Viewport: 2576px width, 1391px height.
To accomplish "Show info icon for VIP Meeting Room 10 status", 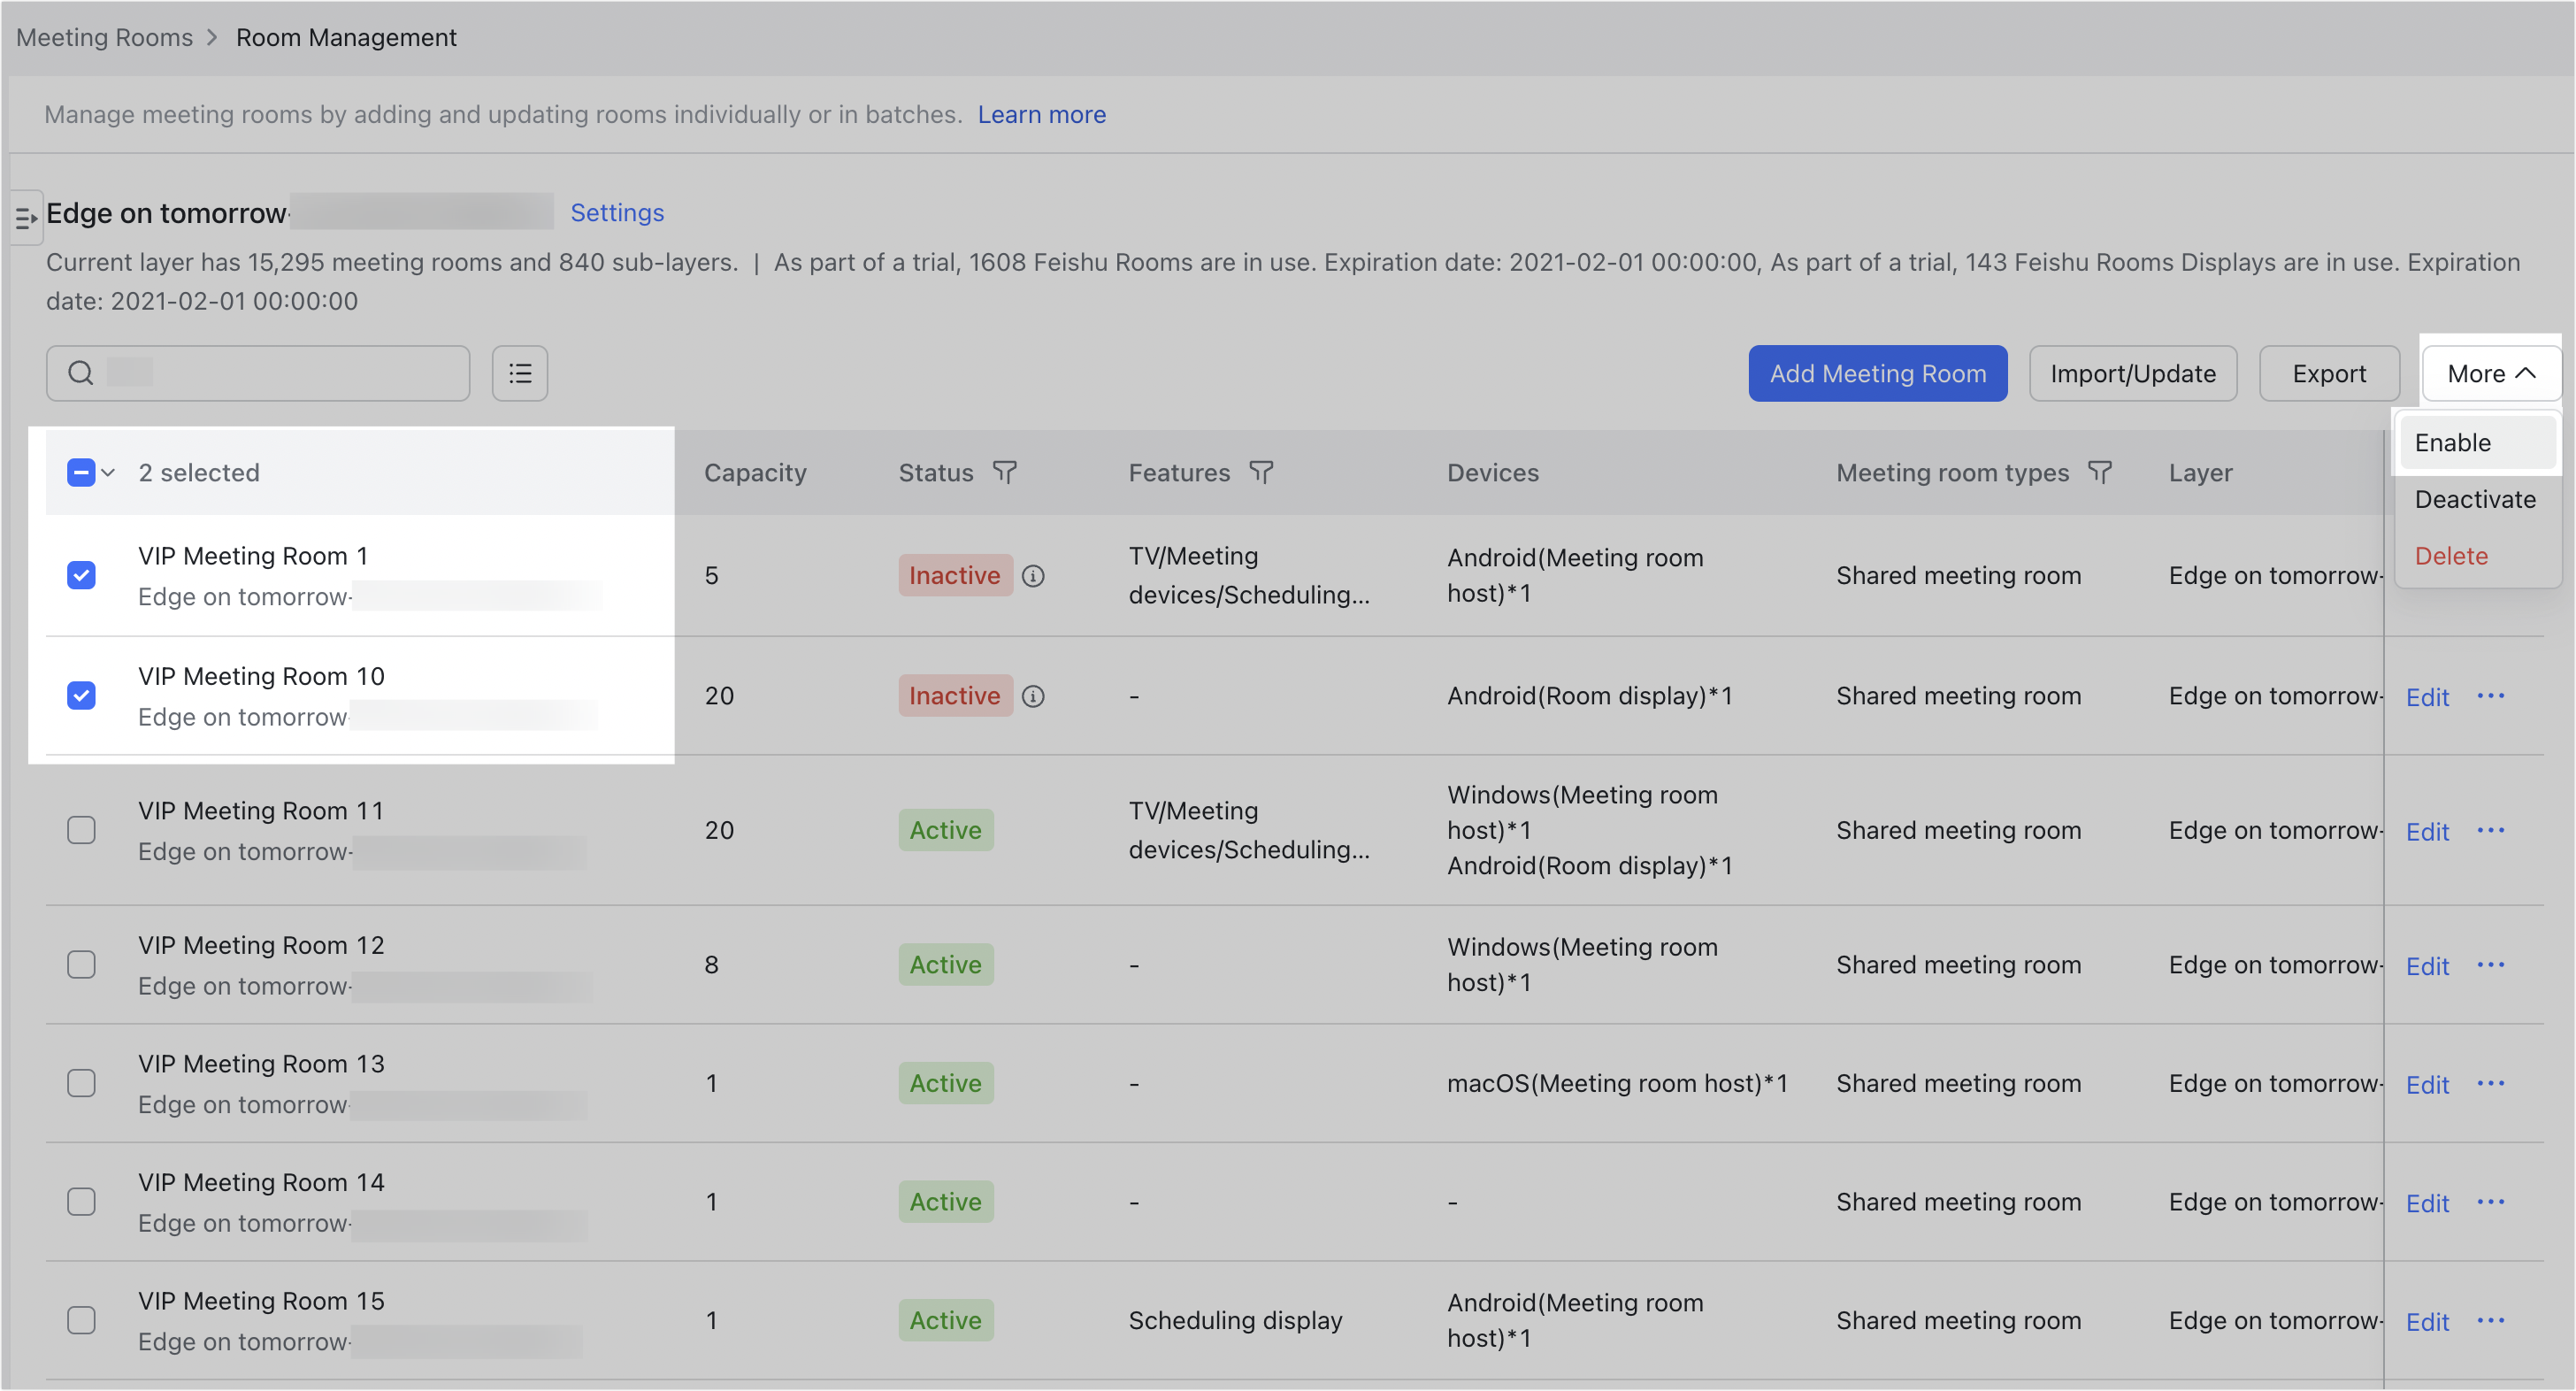I will [x=1033, y=696].
